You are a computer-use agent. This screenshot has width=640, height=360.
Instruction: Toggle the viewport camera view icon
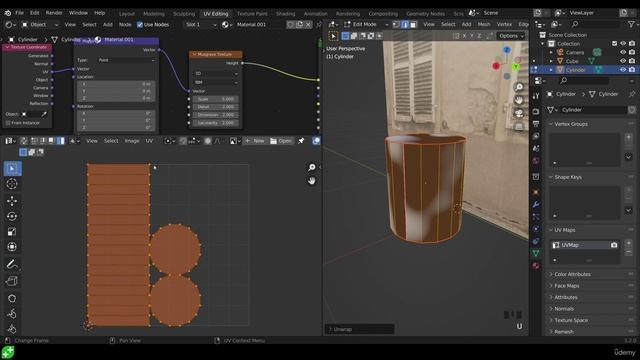coord(519,113)
